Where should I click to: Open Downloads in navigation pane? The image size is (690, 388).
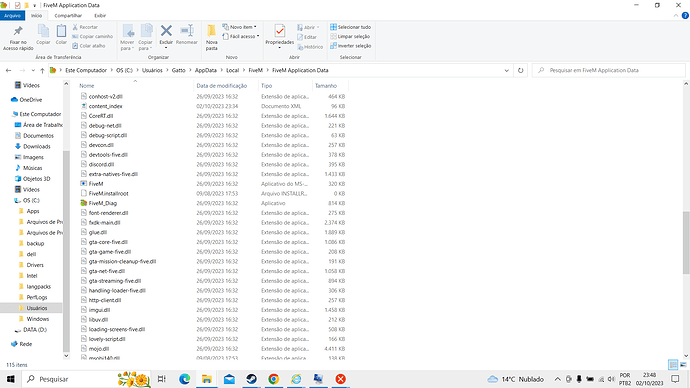(x=37, y=146)
